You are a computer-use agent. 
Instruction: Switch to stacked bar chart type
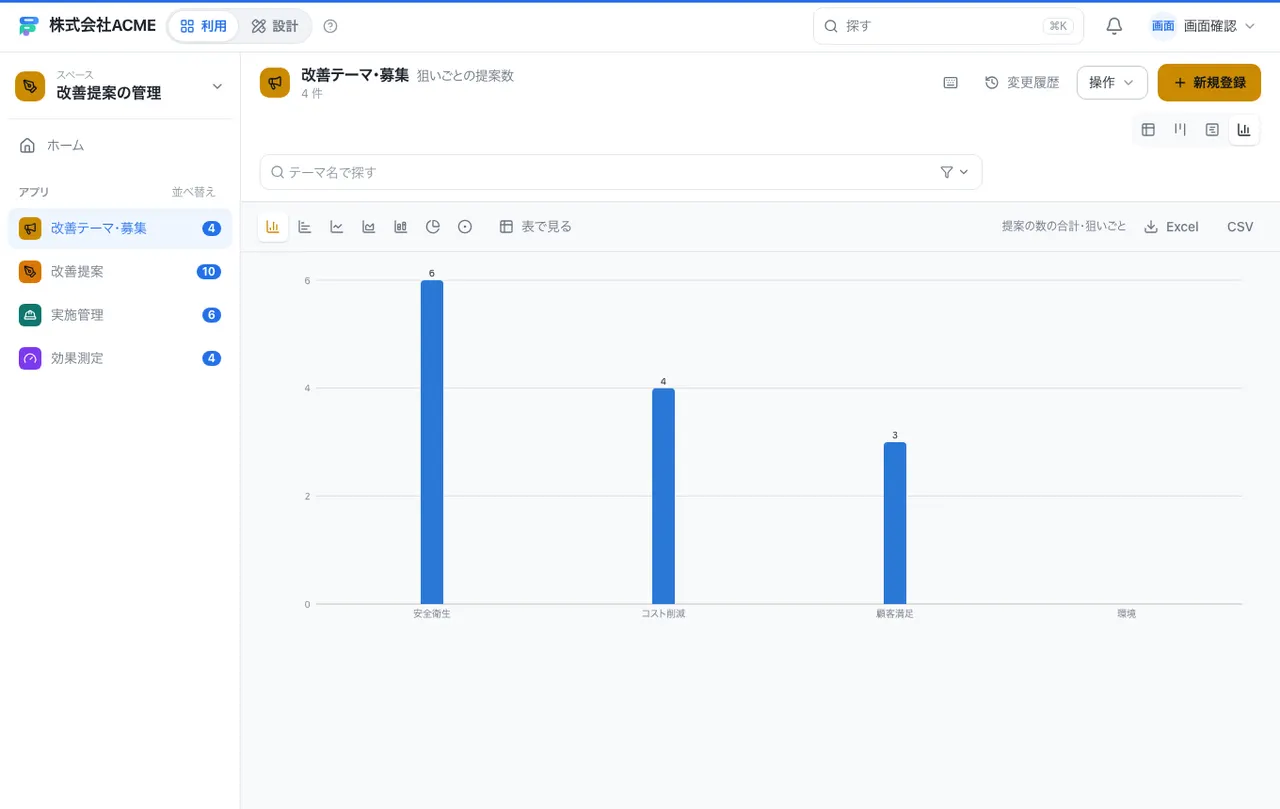click(x=401, y=227)
